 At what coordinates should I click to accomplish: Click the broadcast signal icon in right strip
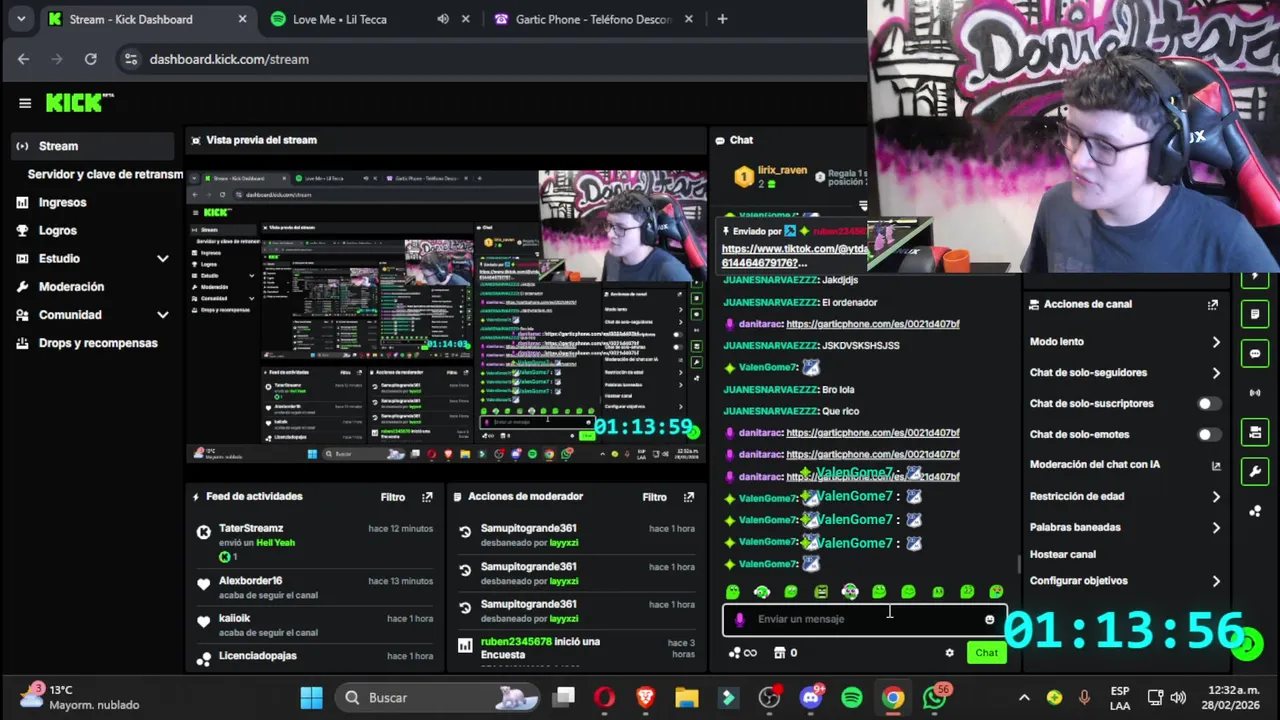pos(1255,393)
